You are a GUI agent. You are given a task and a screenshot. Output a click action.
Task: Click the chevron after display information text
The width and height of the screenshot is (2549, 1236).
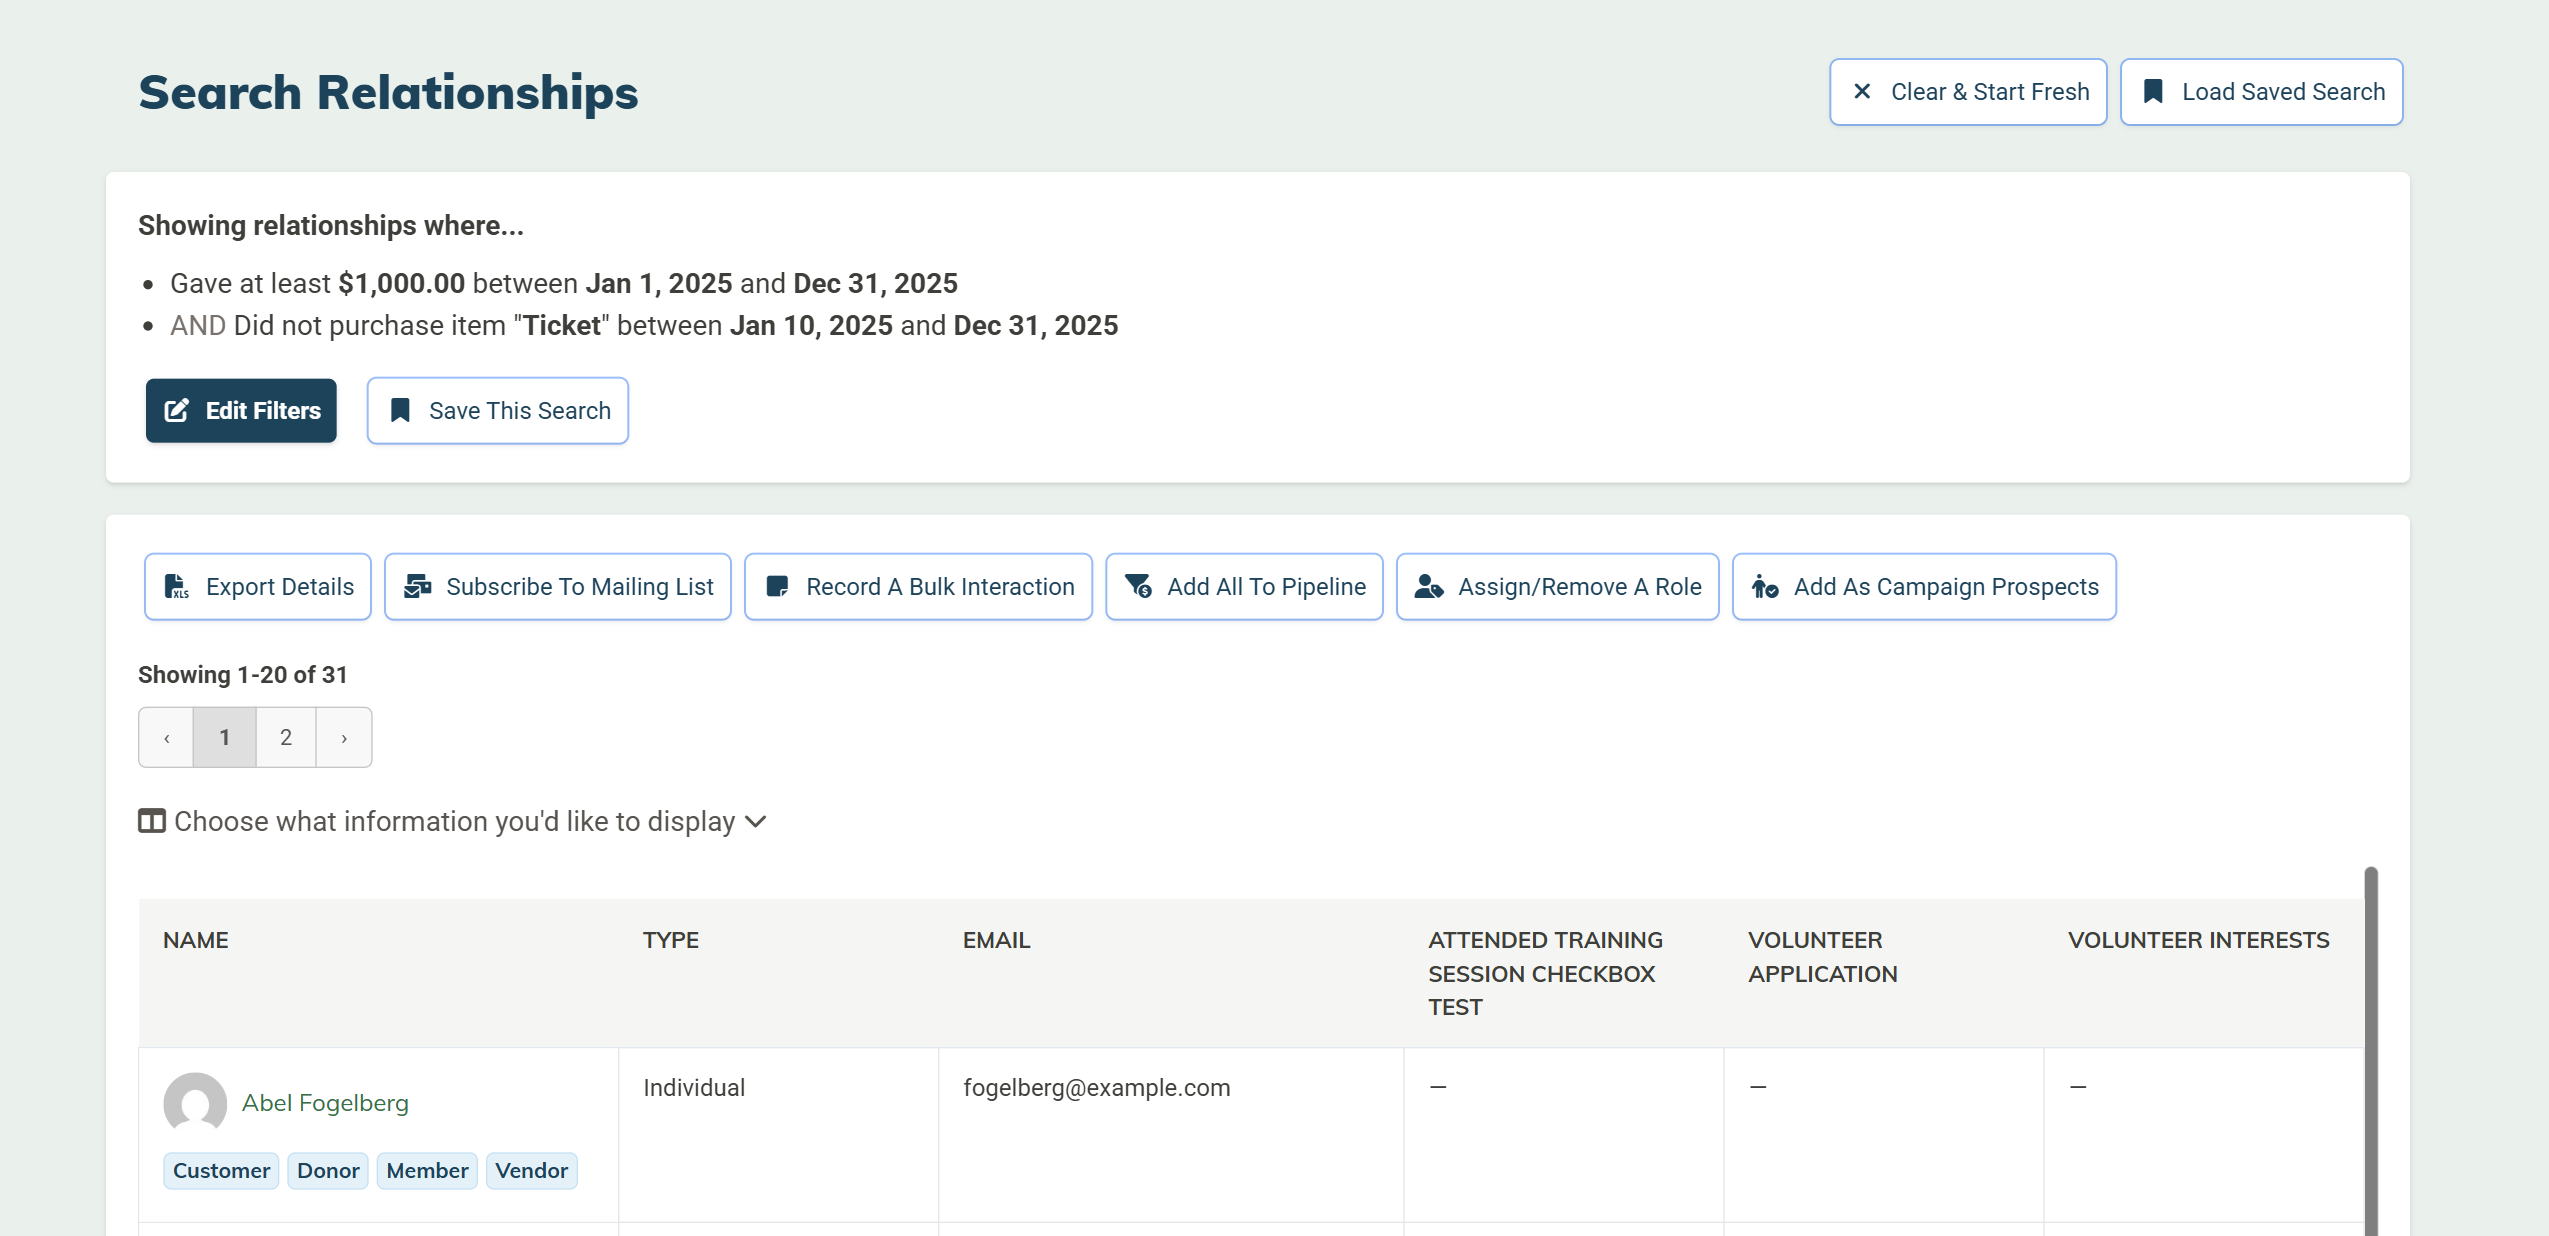[756, 822]
